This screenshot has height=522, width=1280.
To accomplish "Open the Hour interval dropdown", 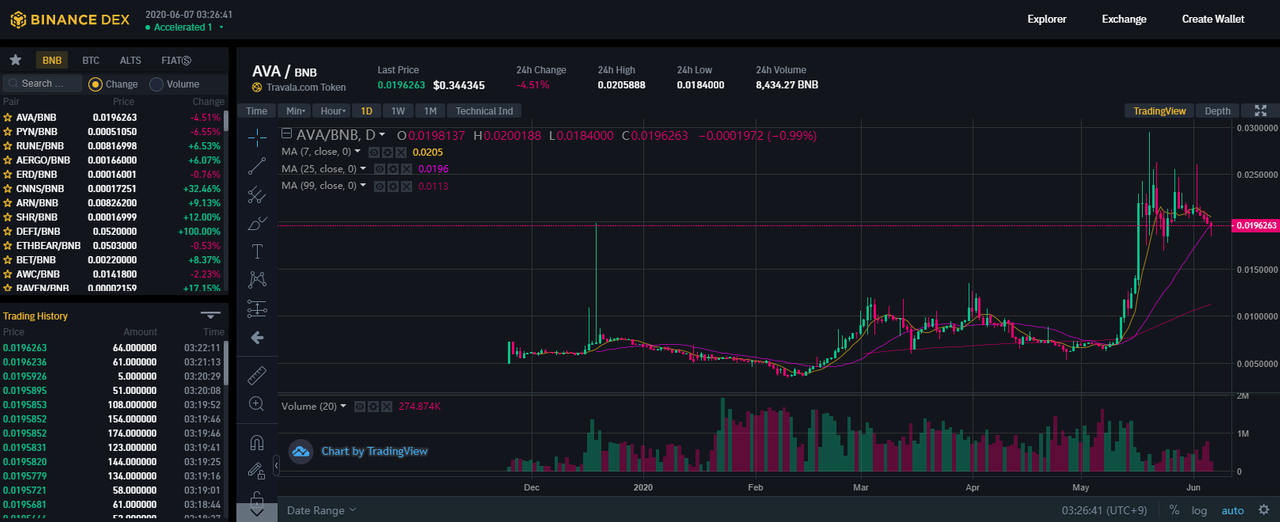I will 333,111.
